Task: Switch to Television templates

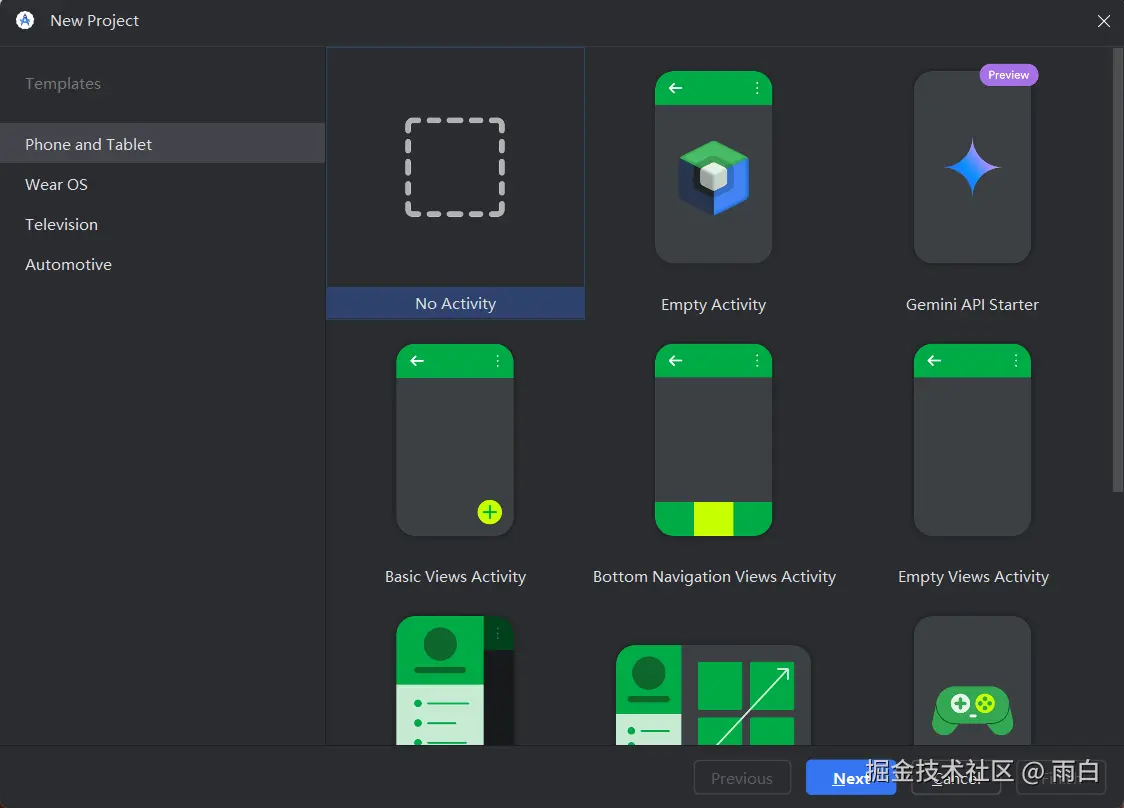Action: (163, 224)
